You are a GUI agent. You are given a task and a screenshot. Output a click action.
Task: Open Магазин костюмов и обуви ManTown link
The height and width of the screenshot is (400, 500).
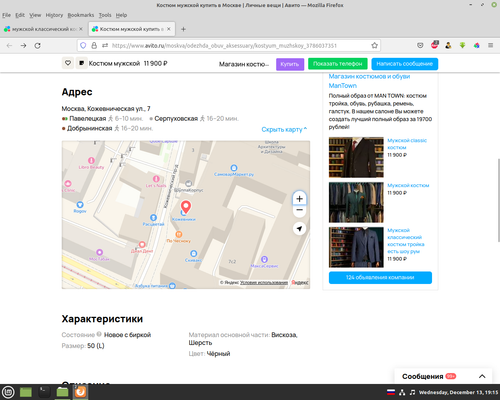coord(369,81)
